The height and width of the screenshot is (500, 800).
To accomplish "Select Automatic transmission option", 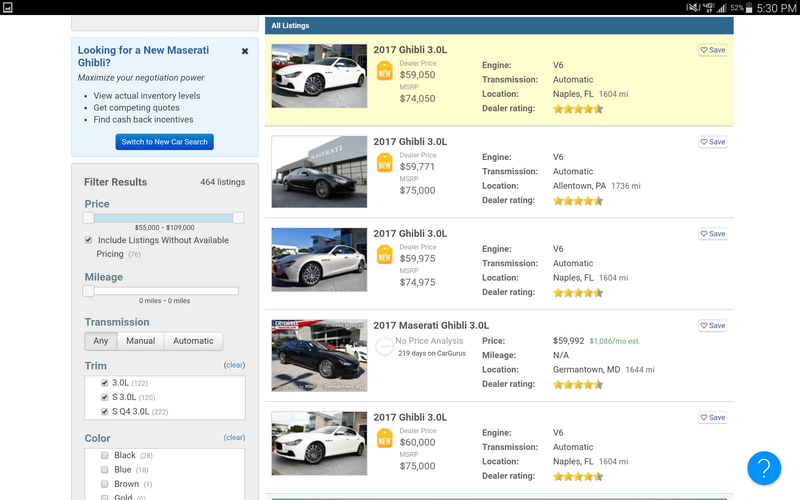I will point(193,341).
